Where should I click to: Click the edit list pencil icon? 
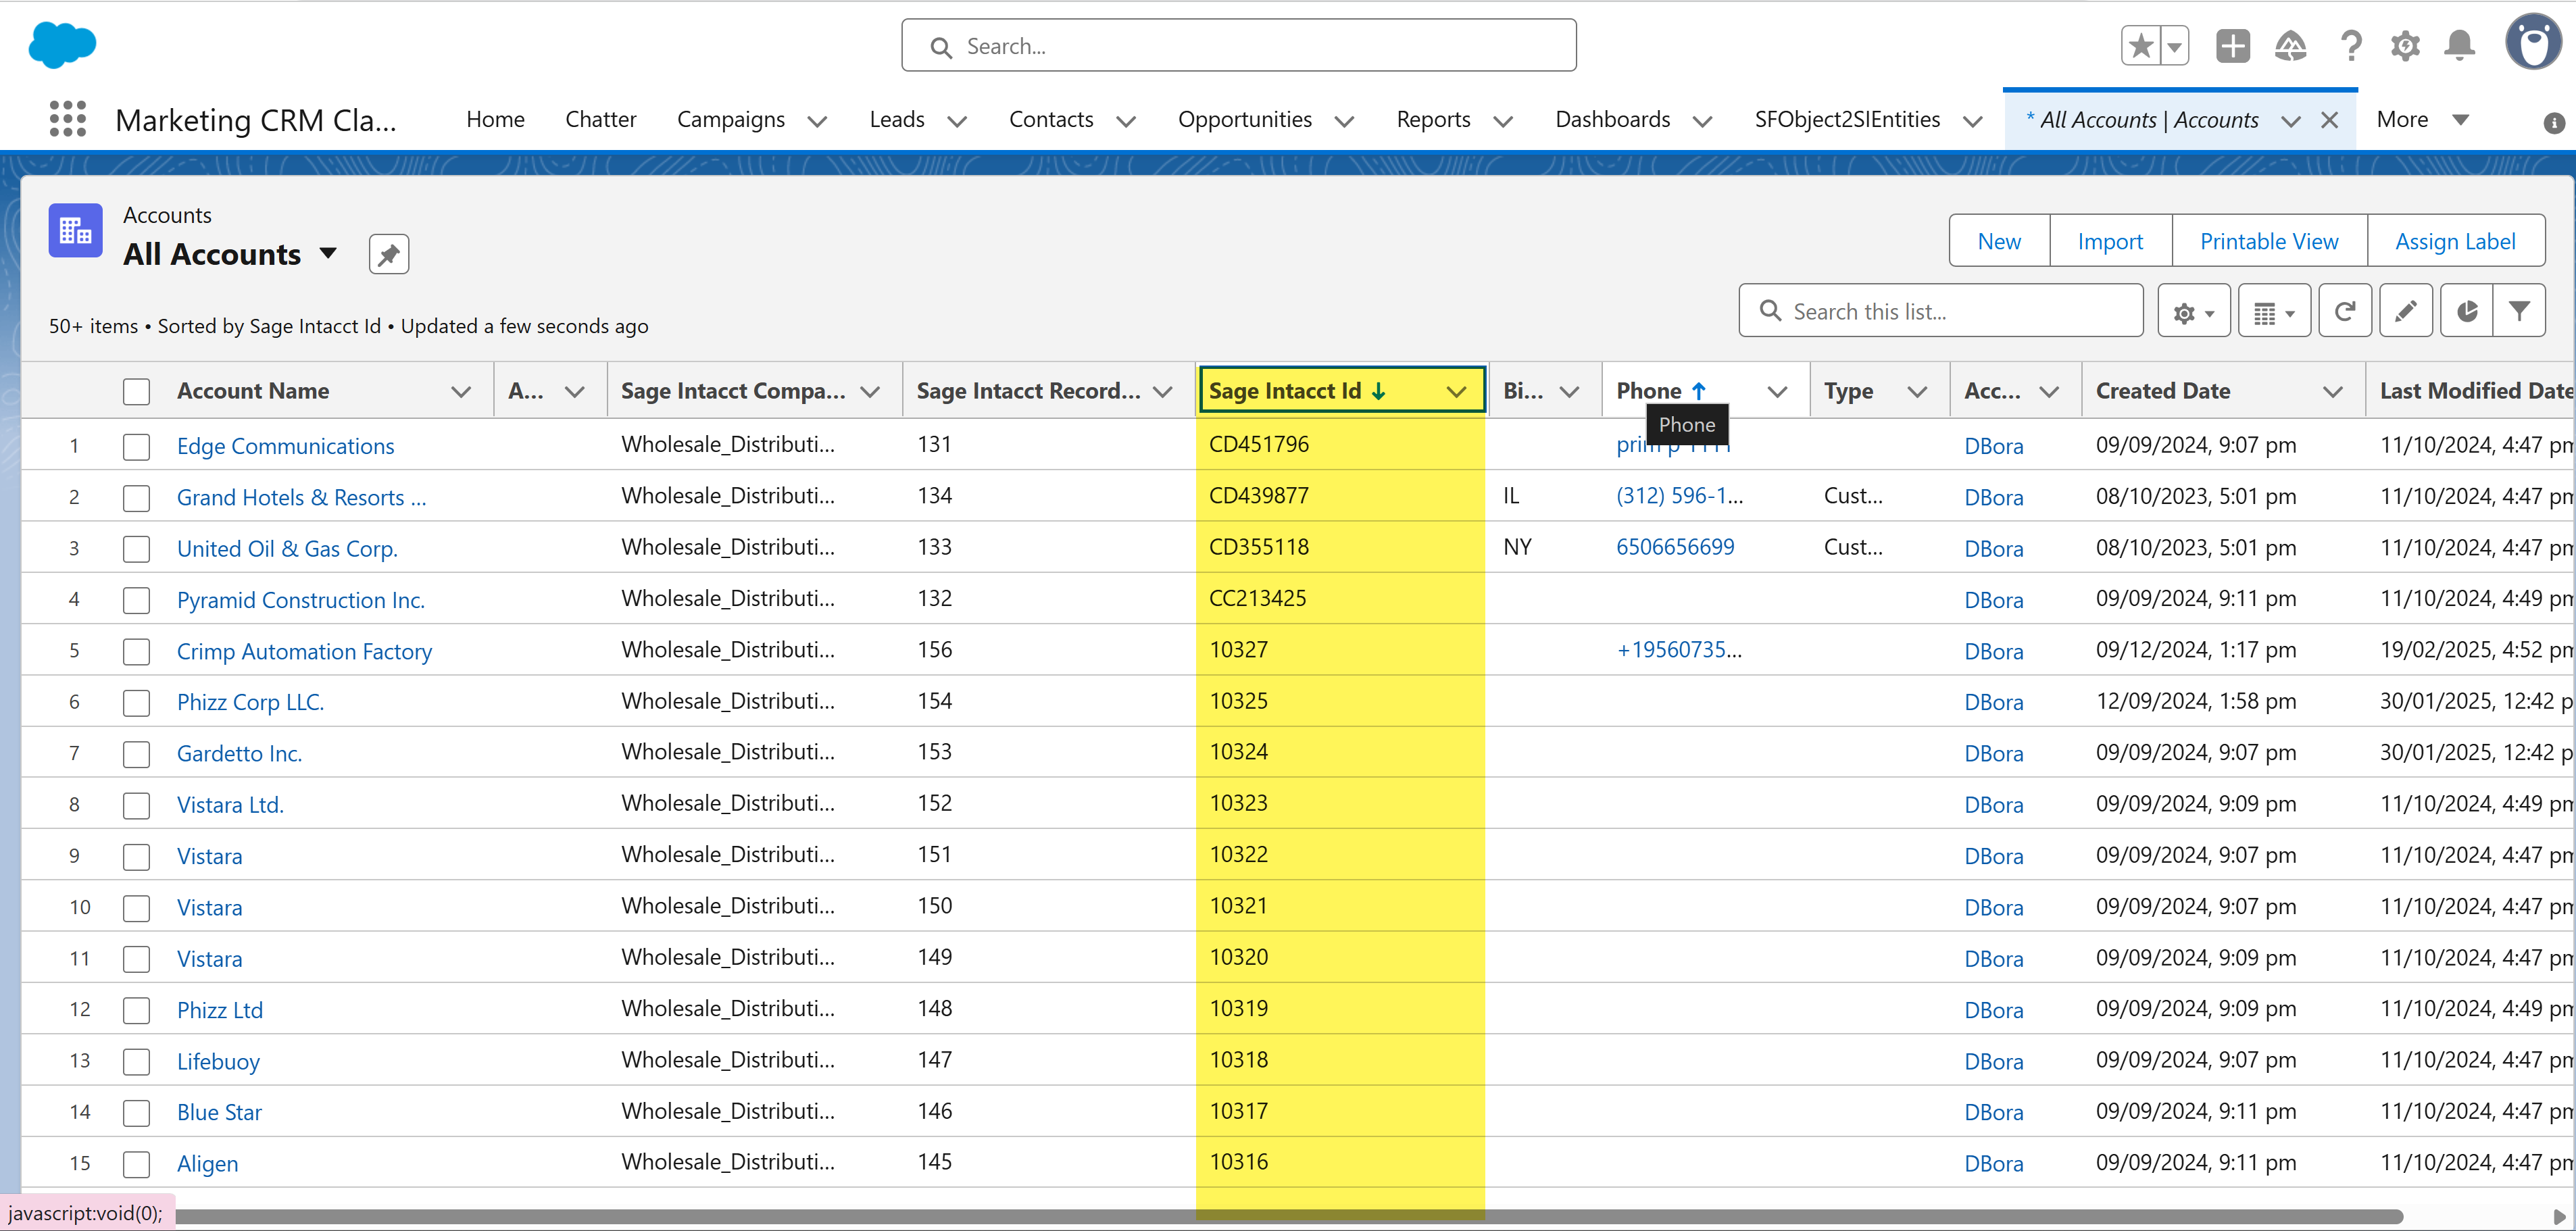(2405, 312)
